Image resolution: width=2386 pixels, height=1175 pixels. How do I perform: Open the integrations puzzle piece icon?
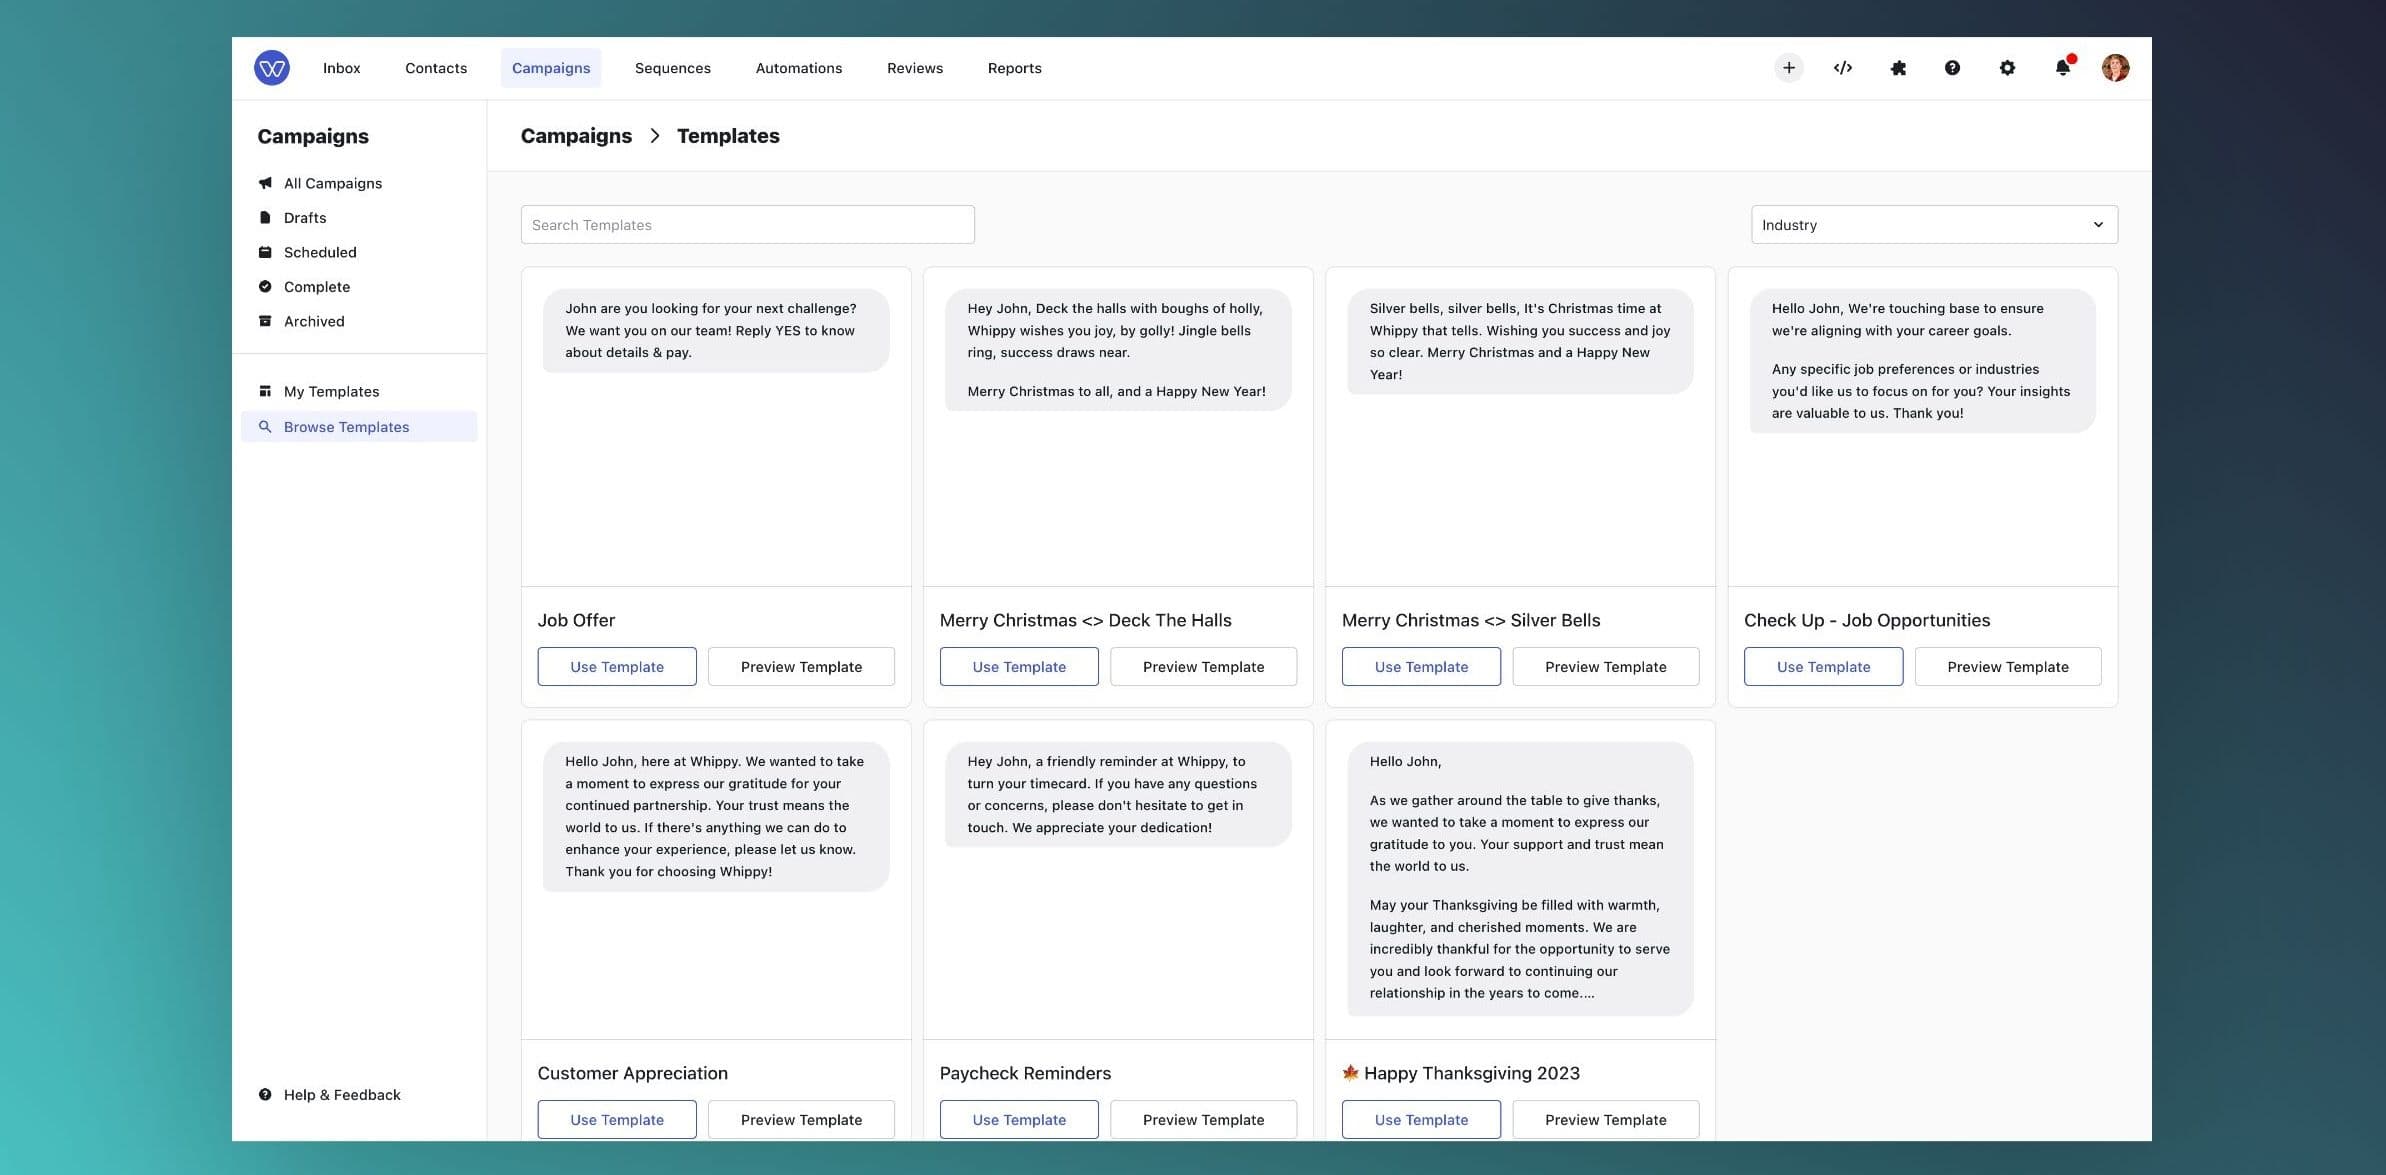[x=1897, y=67]
